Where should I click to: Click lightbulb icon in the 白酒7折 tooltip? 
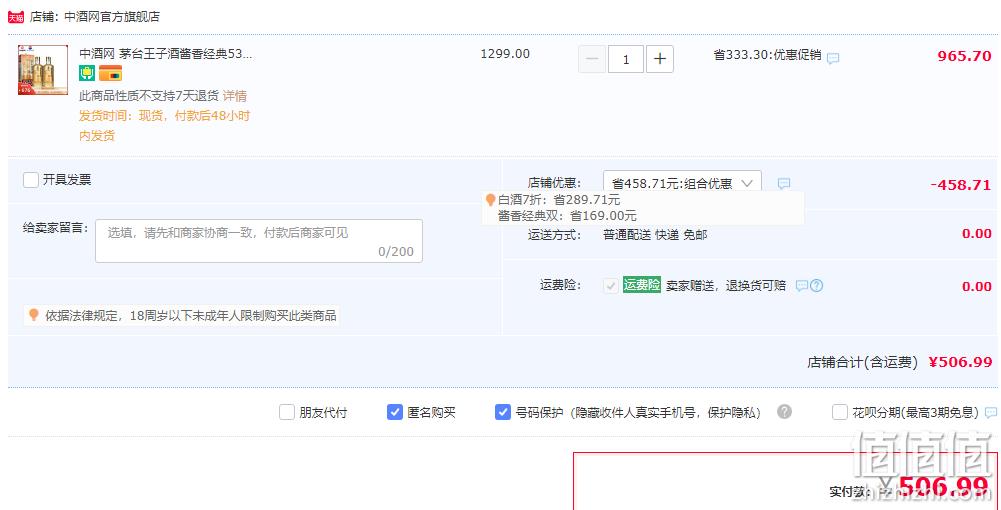tap(490, 200)
